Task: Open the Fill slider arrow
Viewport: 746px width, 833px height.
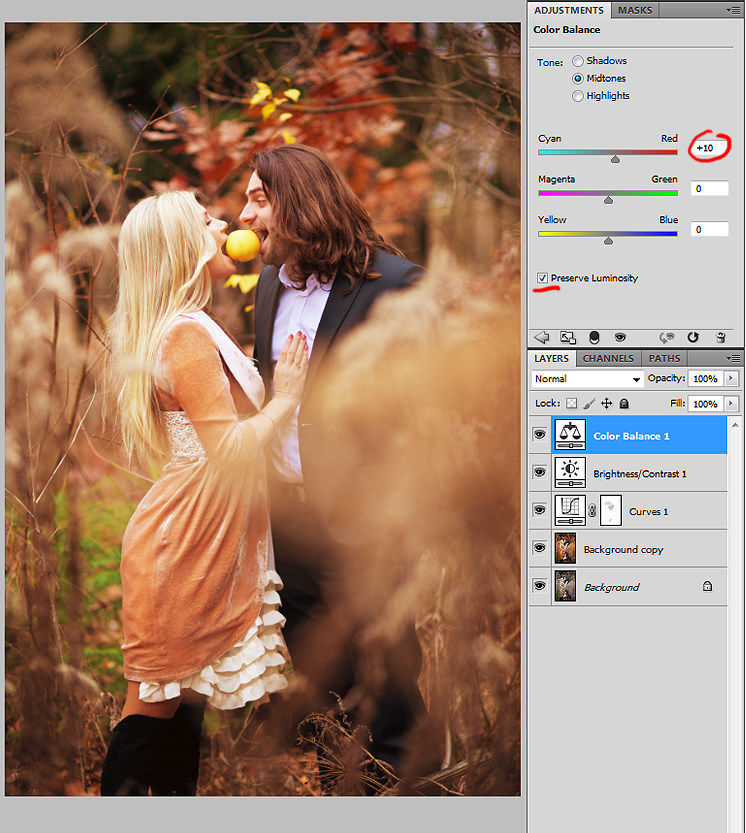Action: [x=731, y=404]
